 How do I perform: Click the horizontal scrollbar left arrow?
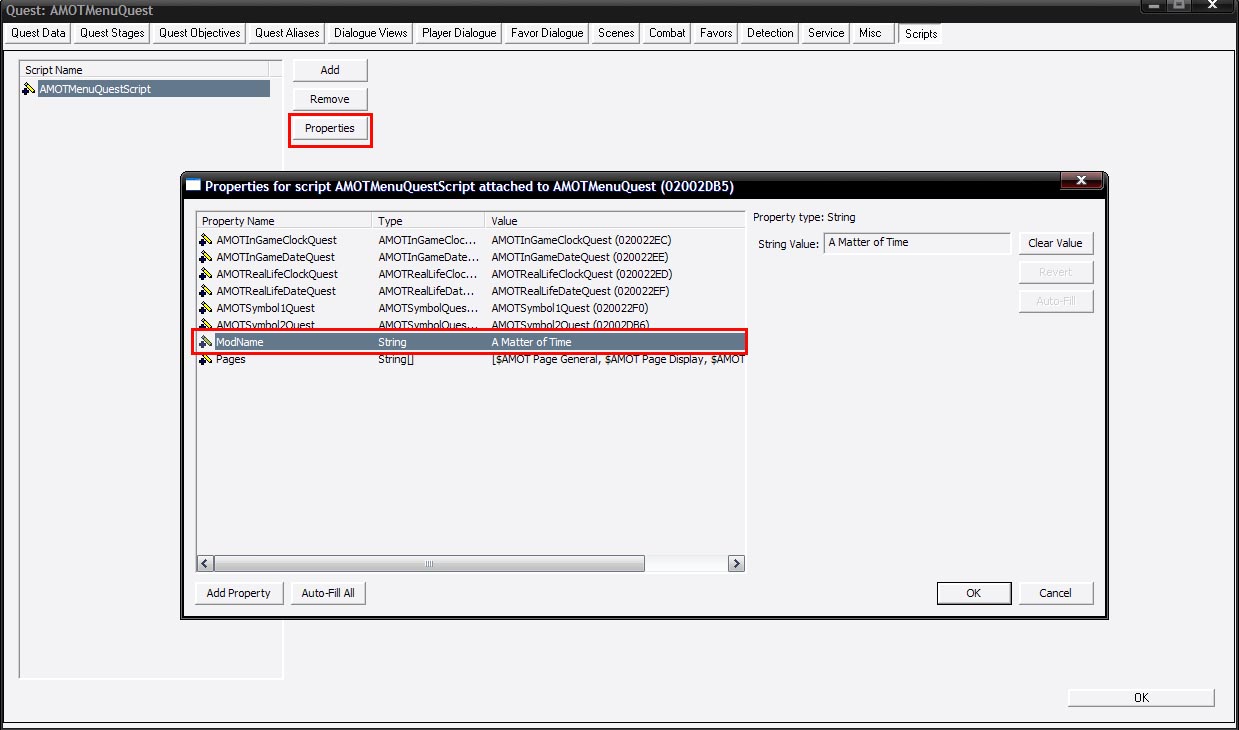tap(205, 564)
